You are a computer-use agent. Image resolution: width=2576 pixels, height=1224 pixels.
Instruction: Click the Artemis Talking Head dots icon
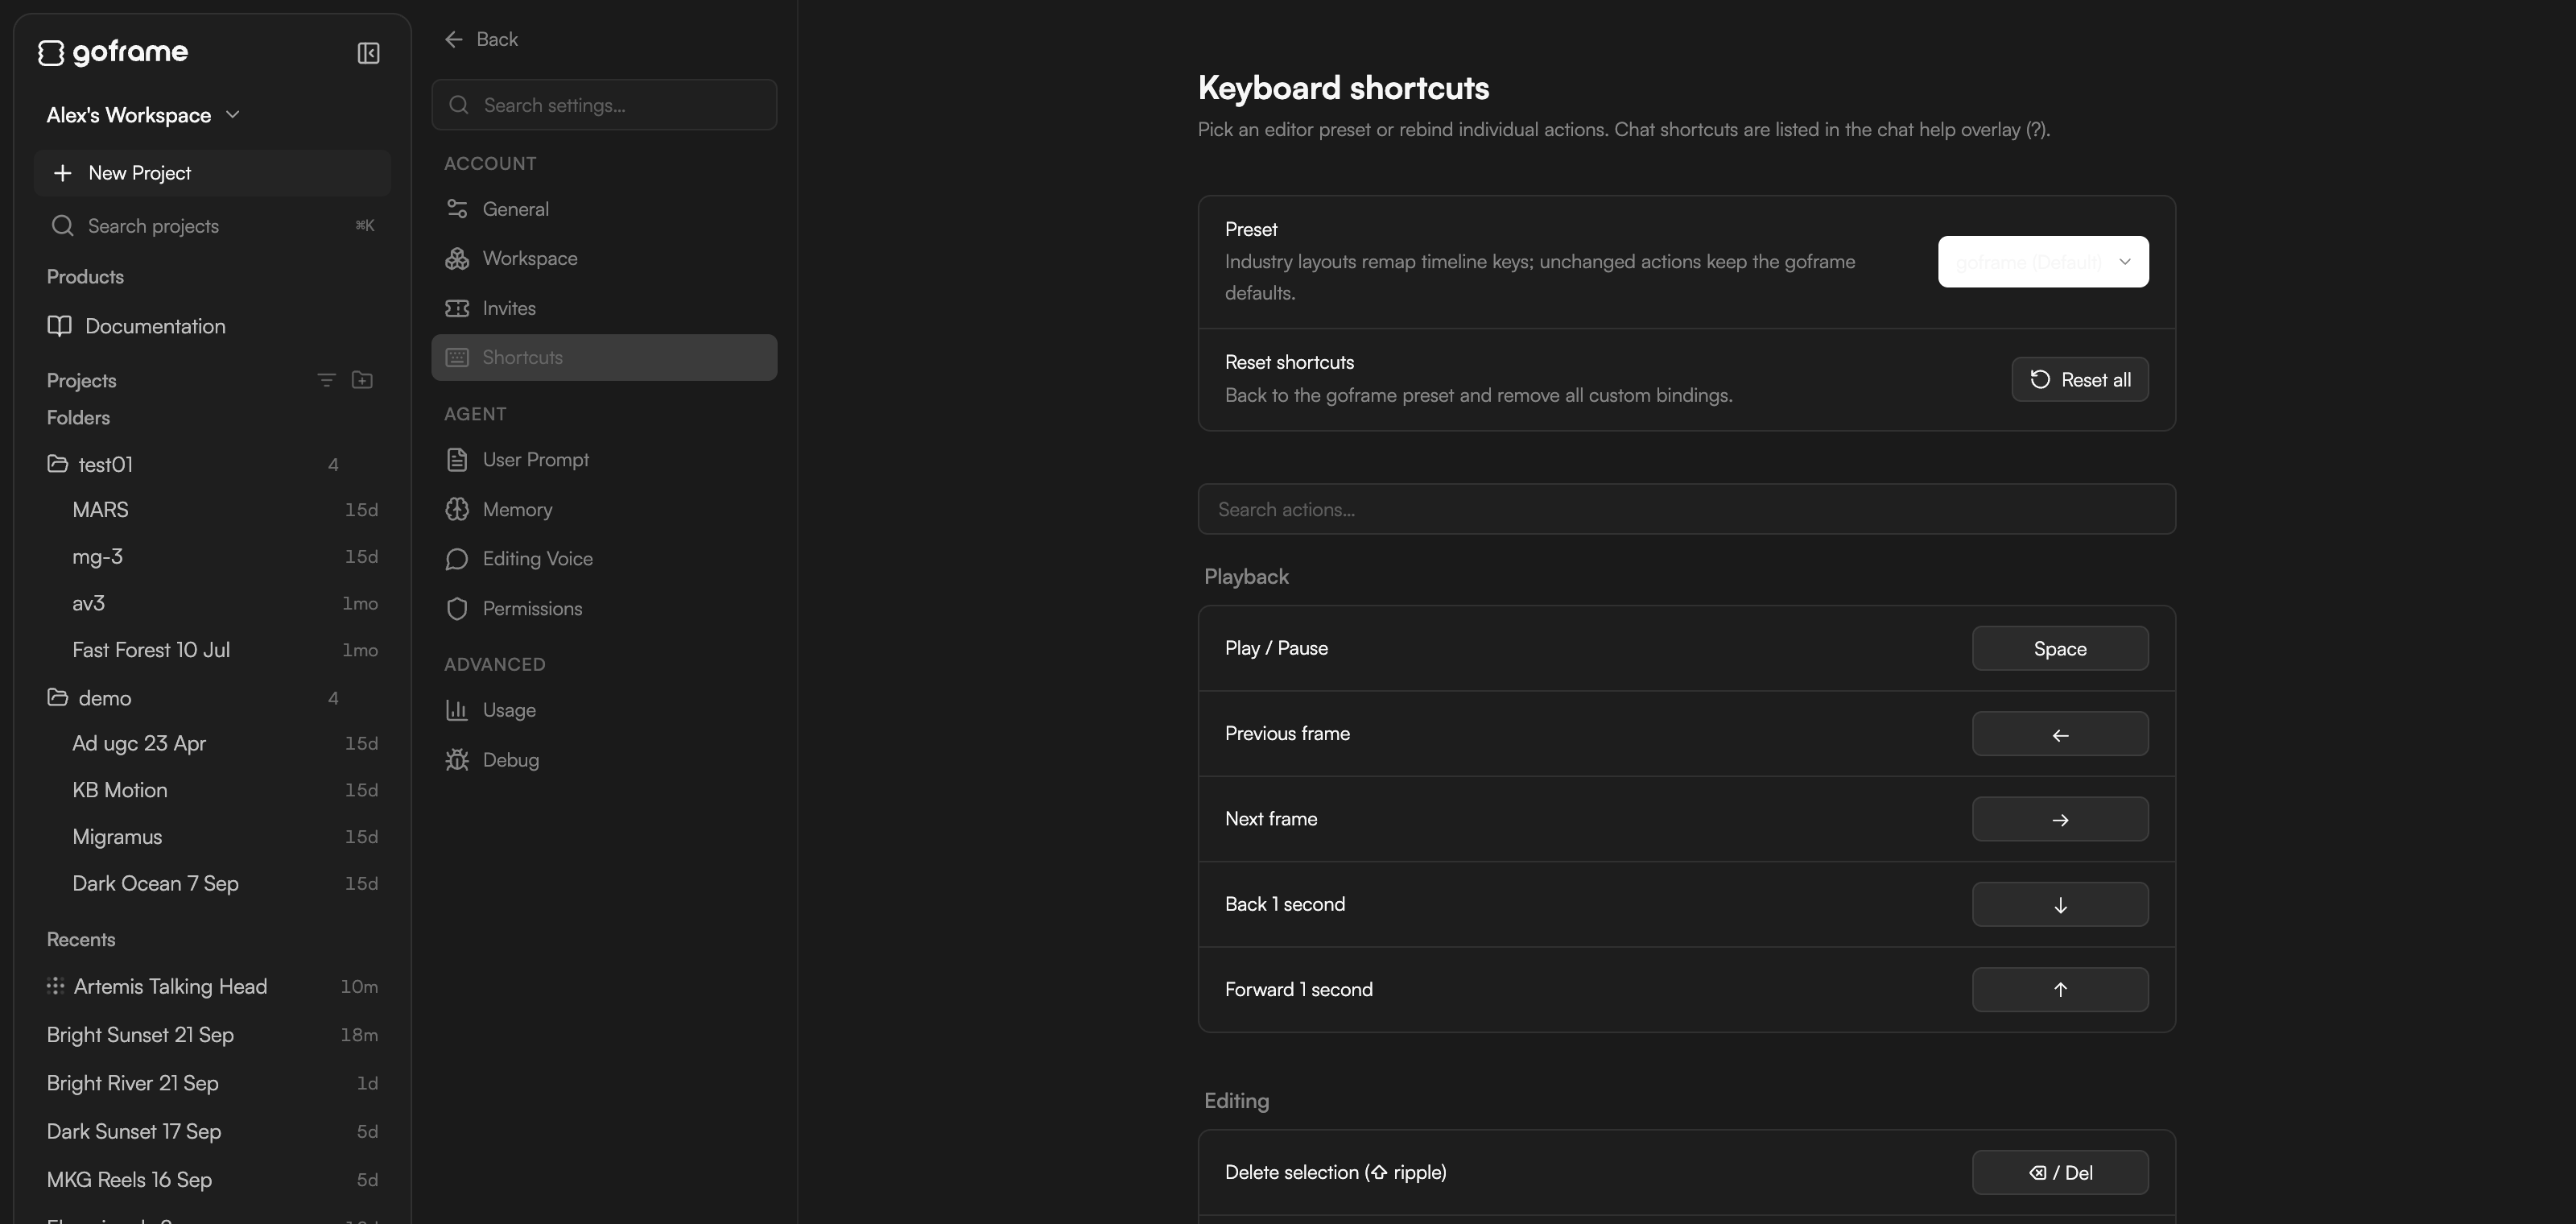pyautogui.click(x=55, y=986)
